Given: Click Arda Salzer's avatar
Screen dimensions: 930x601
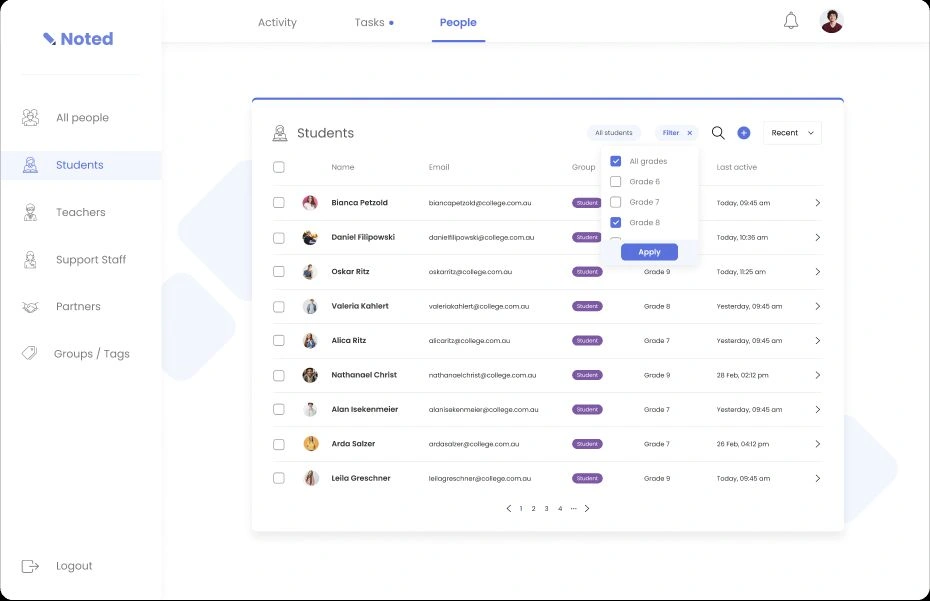Looking at the screenshot, I should point(311,444).
